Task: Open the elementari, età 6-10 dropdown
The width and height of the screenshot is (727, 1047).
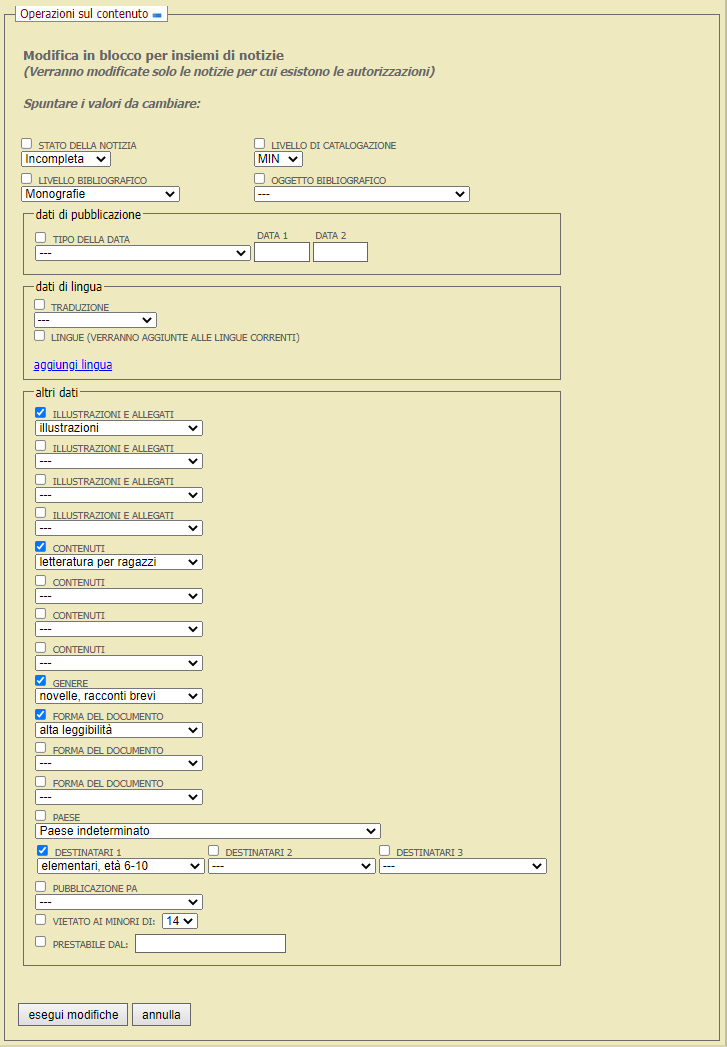Action: (x=120, y=866)
